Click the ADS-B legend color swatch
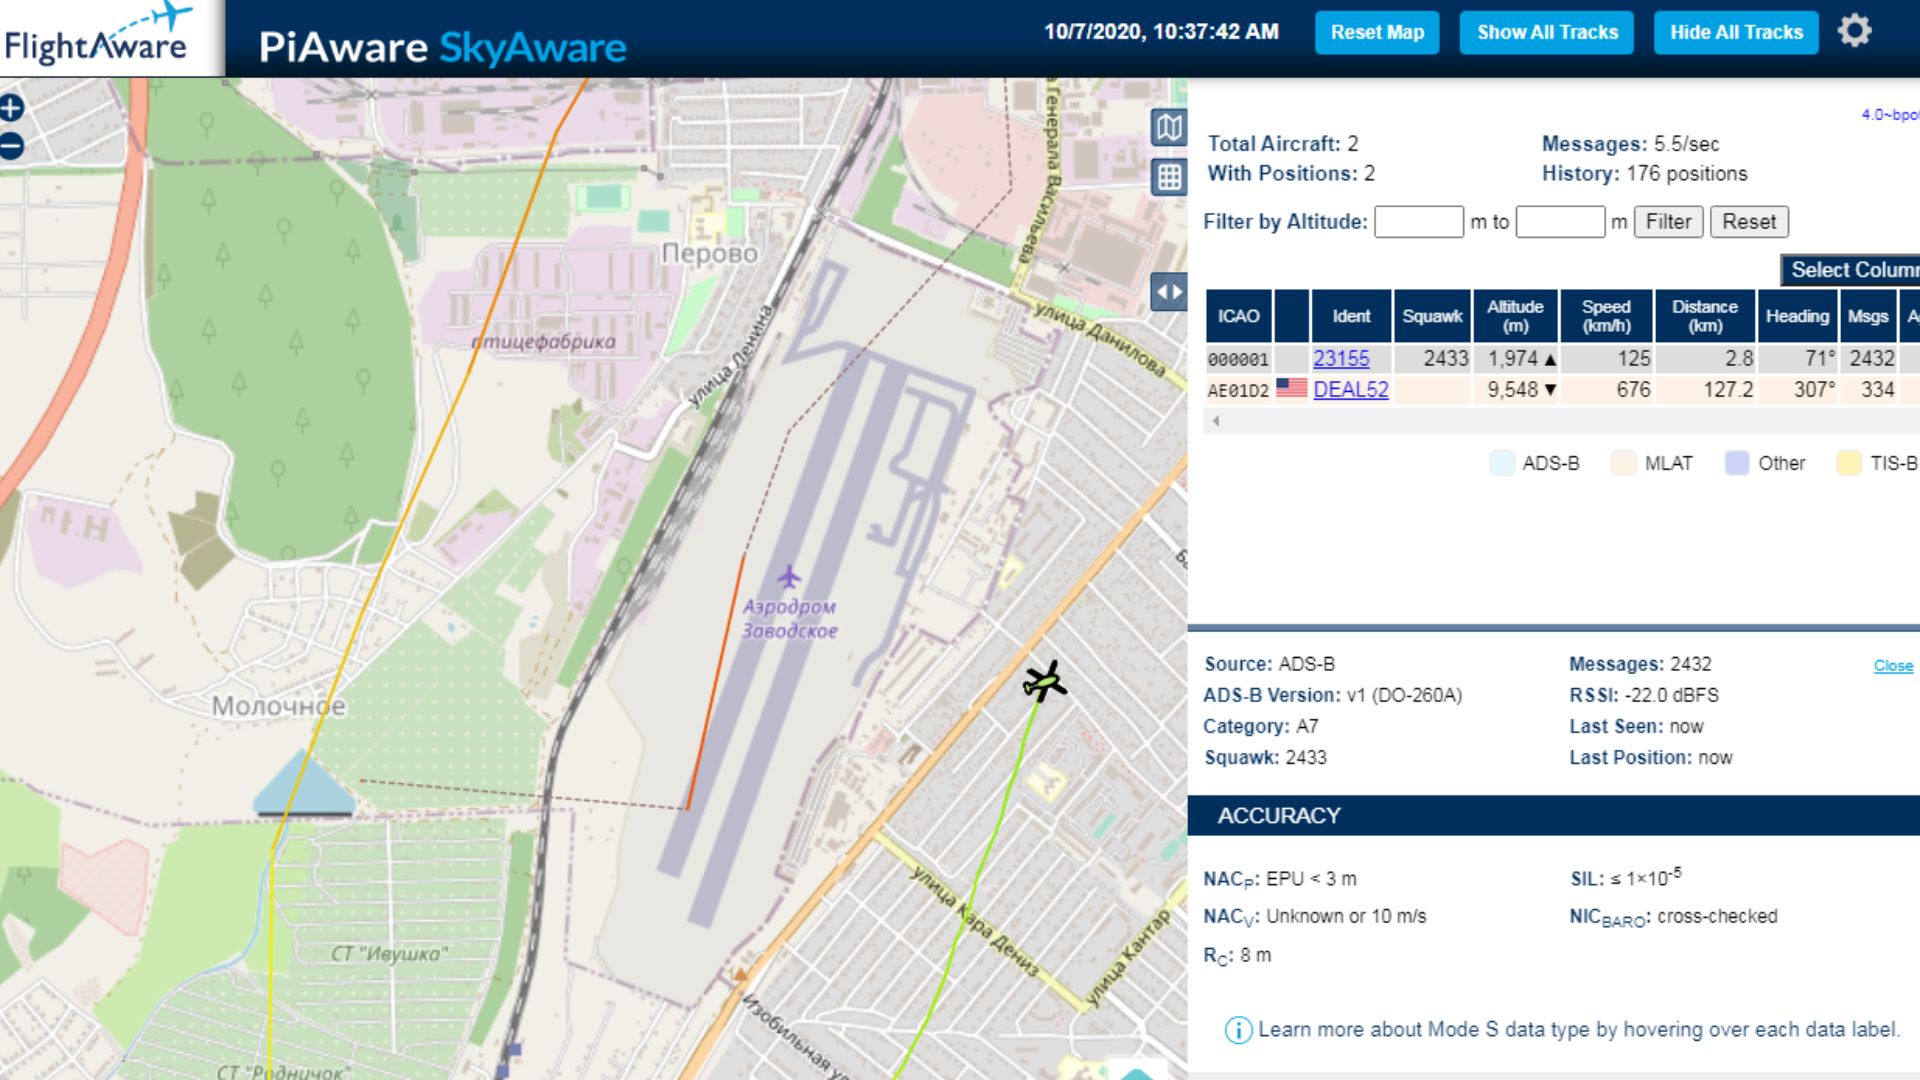 tap(1502, 463)
